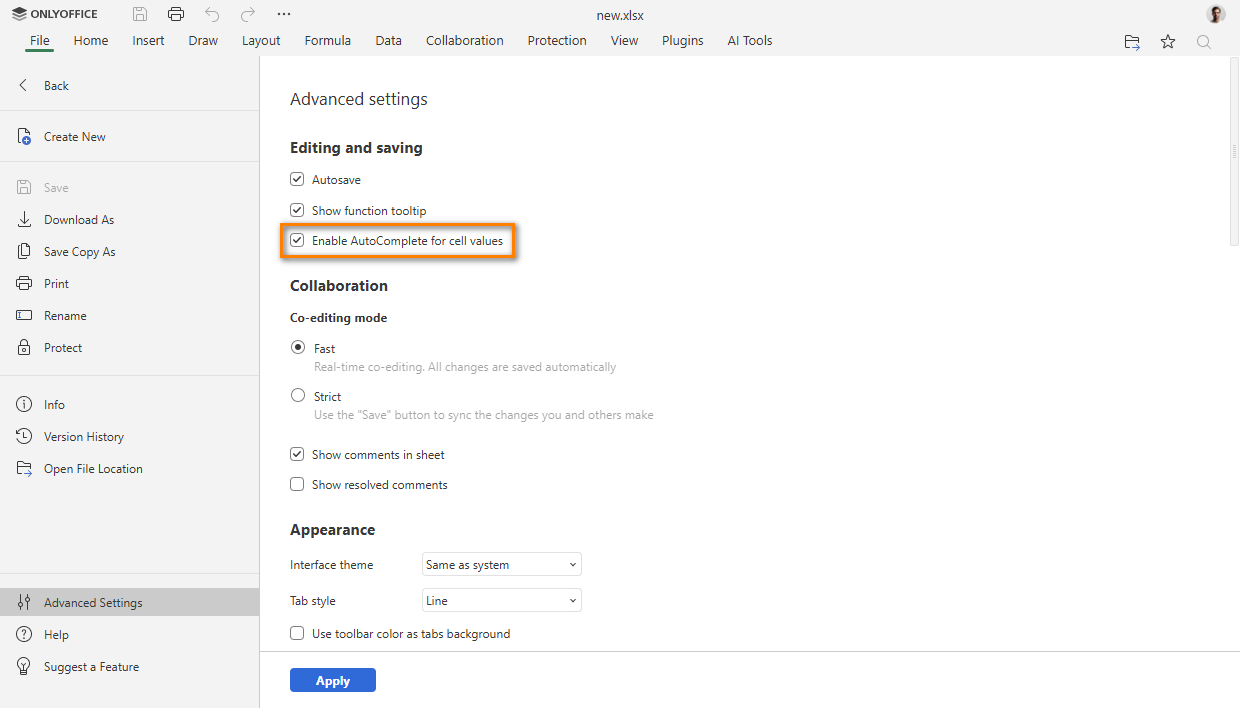1240x708 pixels.
Task: Toggle the Autosave checkbox
Action: (297, 180)
